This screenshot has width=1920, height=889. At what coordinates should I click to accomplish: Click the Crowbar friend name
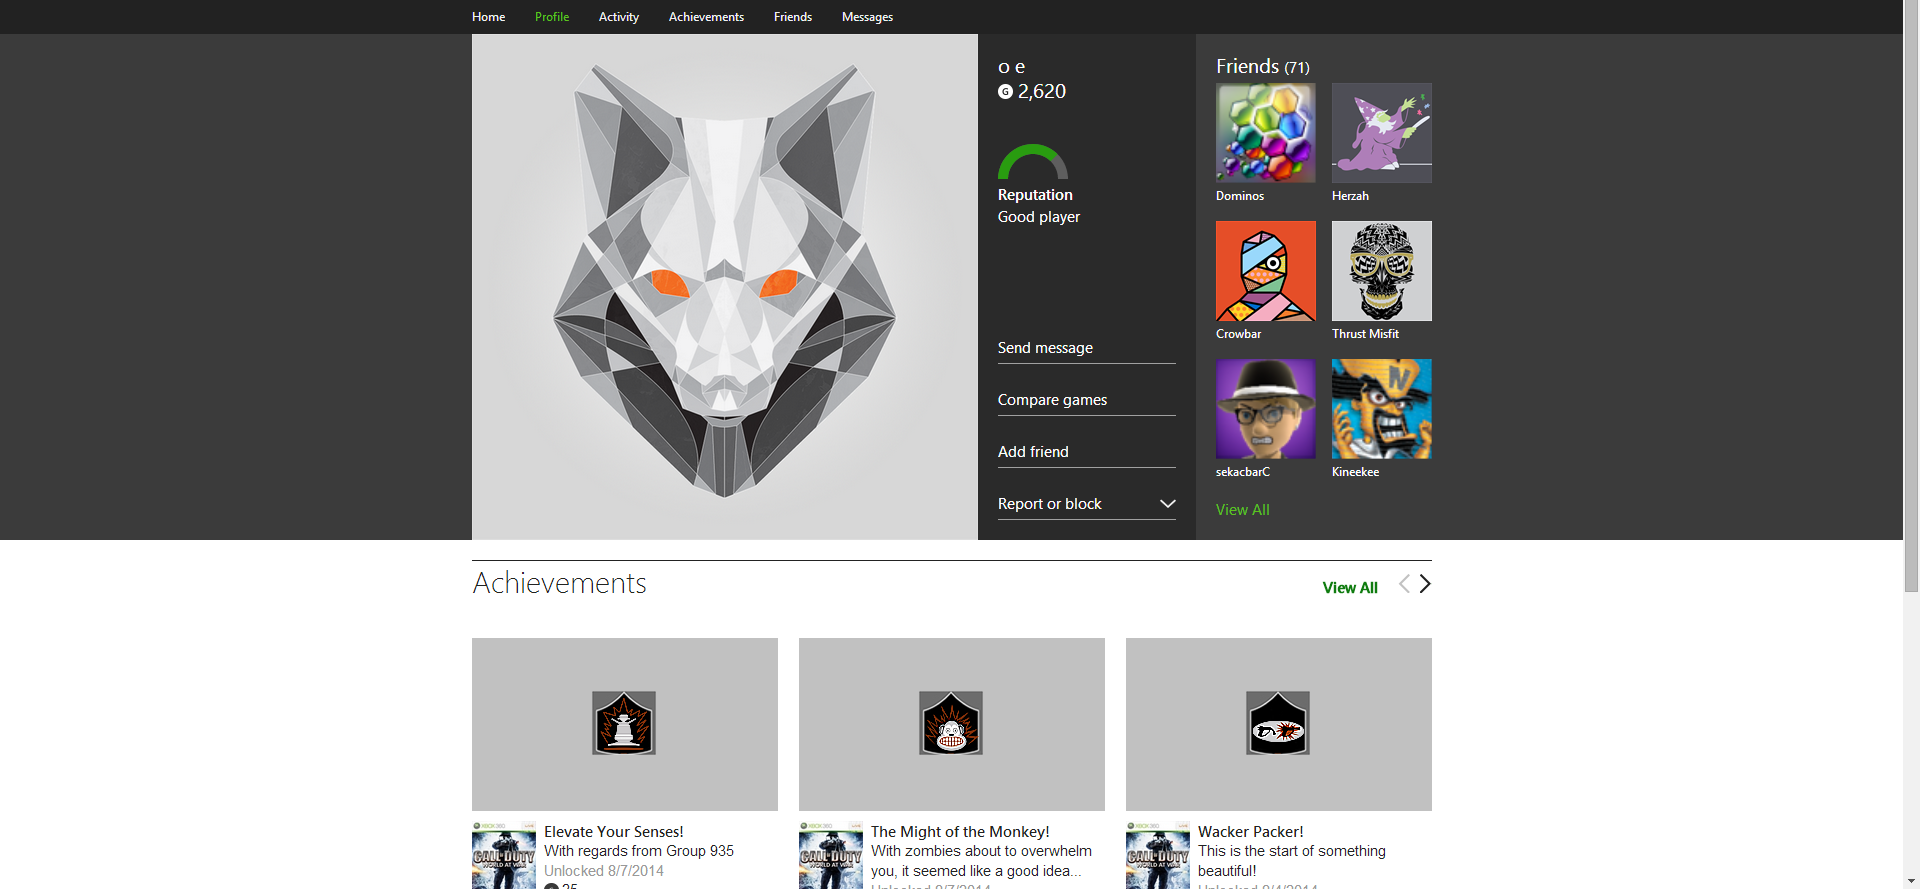pyautogui.click(x=1238, y=334)
